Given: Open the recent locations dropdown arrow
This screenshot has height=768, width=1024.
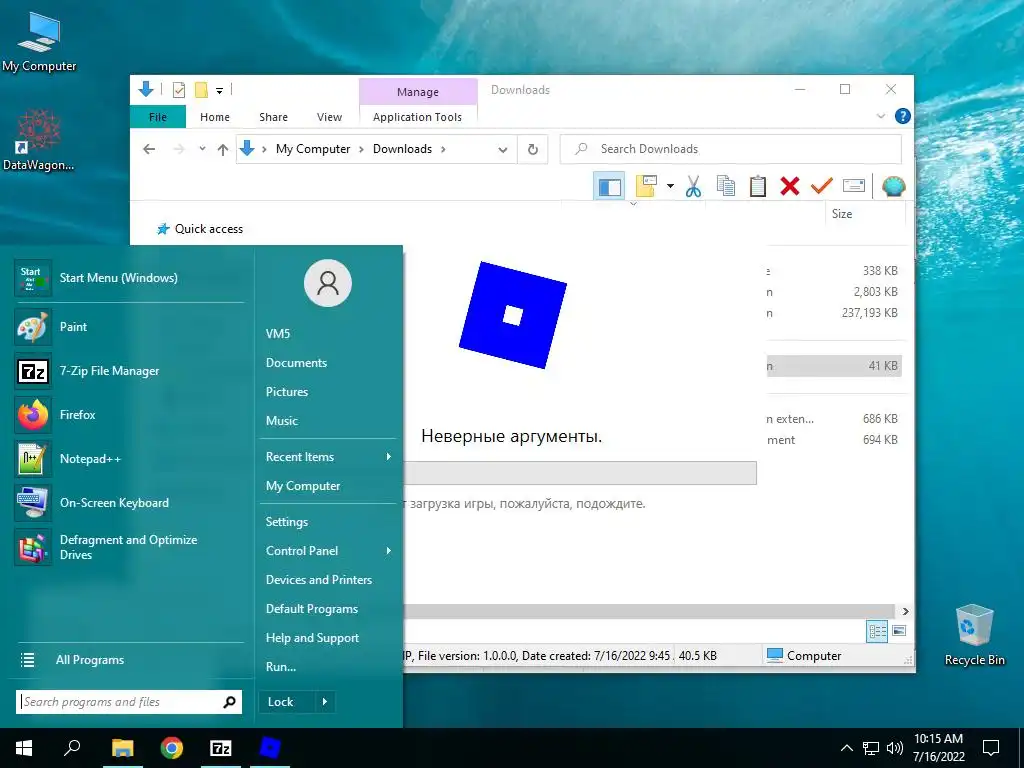Looking at the screenshot, I should pyautogui.click(x=202, y=149).
